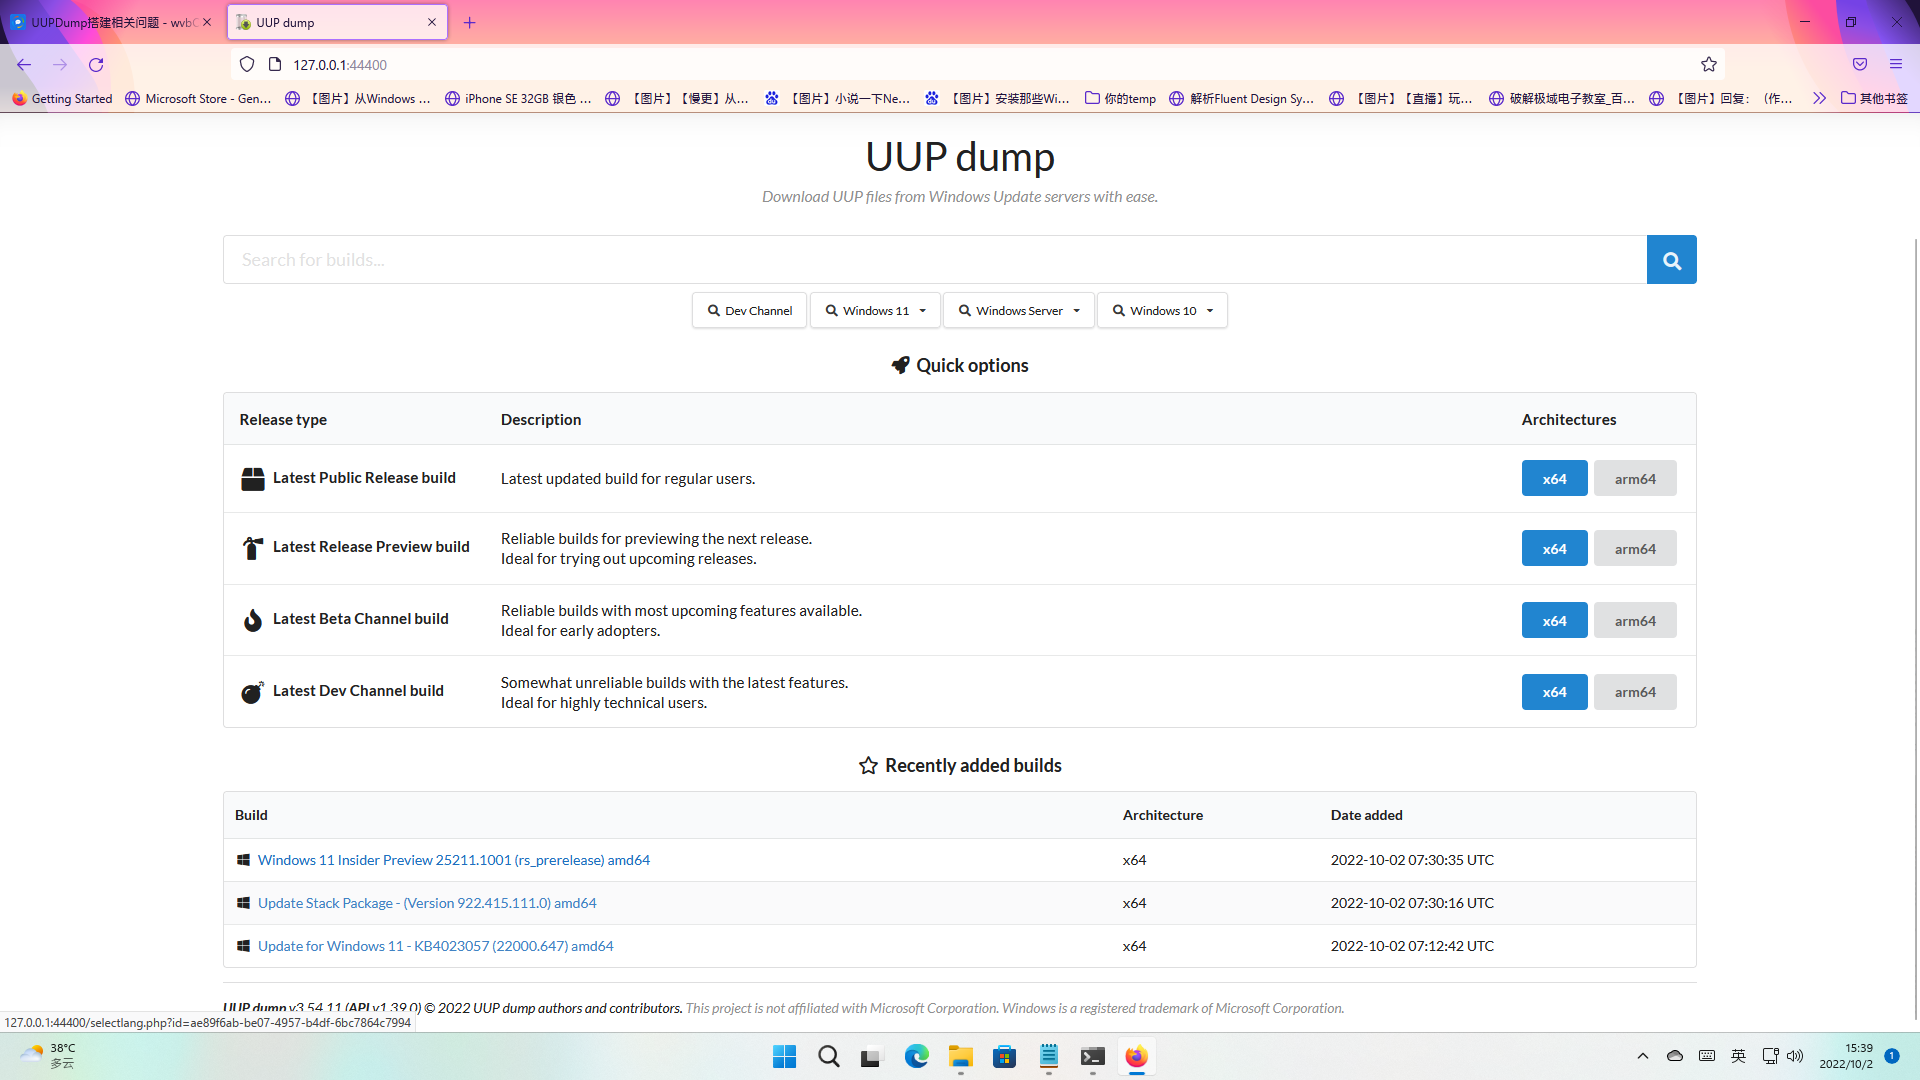Select arm64 for Latest Beta Channel build

coord(1635,621)
